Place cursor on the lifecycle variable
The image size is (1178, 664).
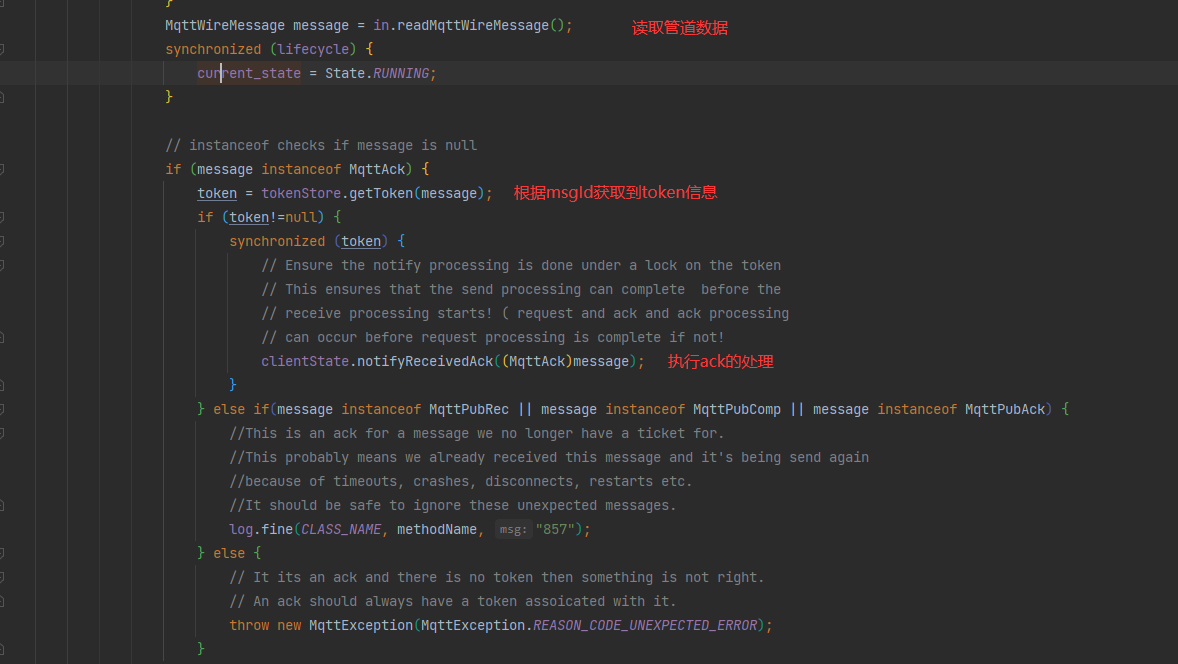313,50
